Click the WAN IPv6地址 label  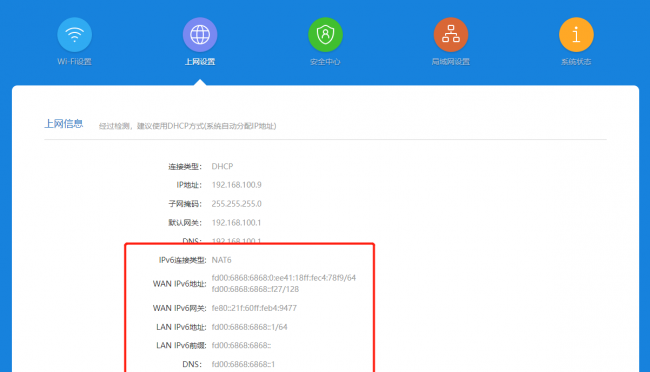179,284
